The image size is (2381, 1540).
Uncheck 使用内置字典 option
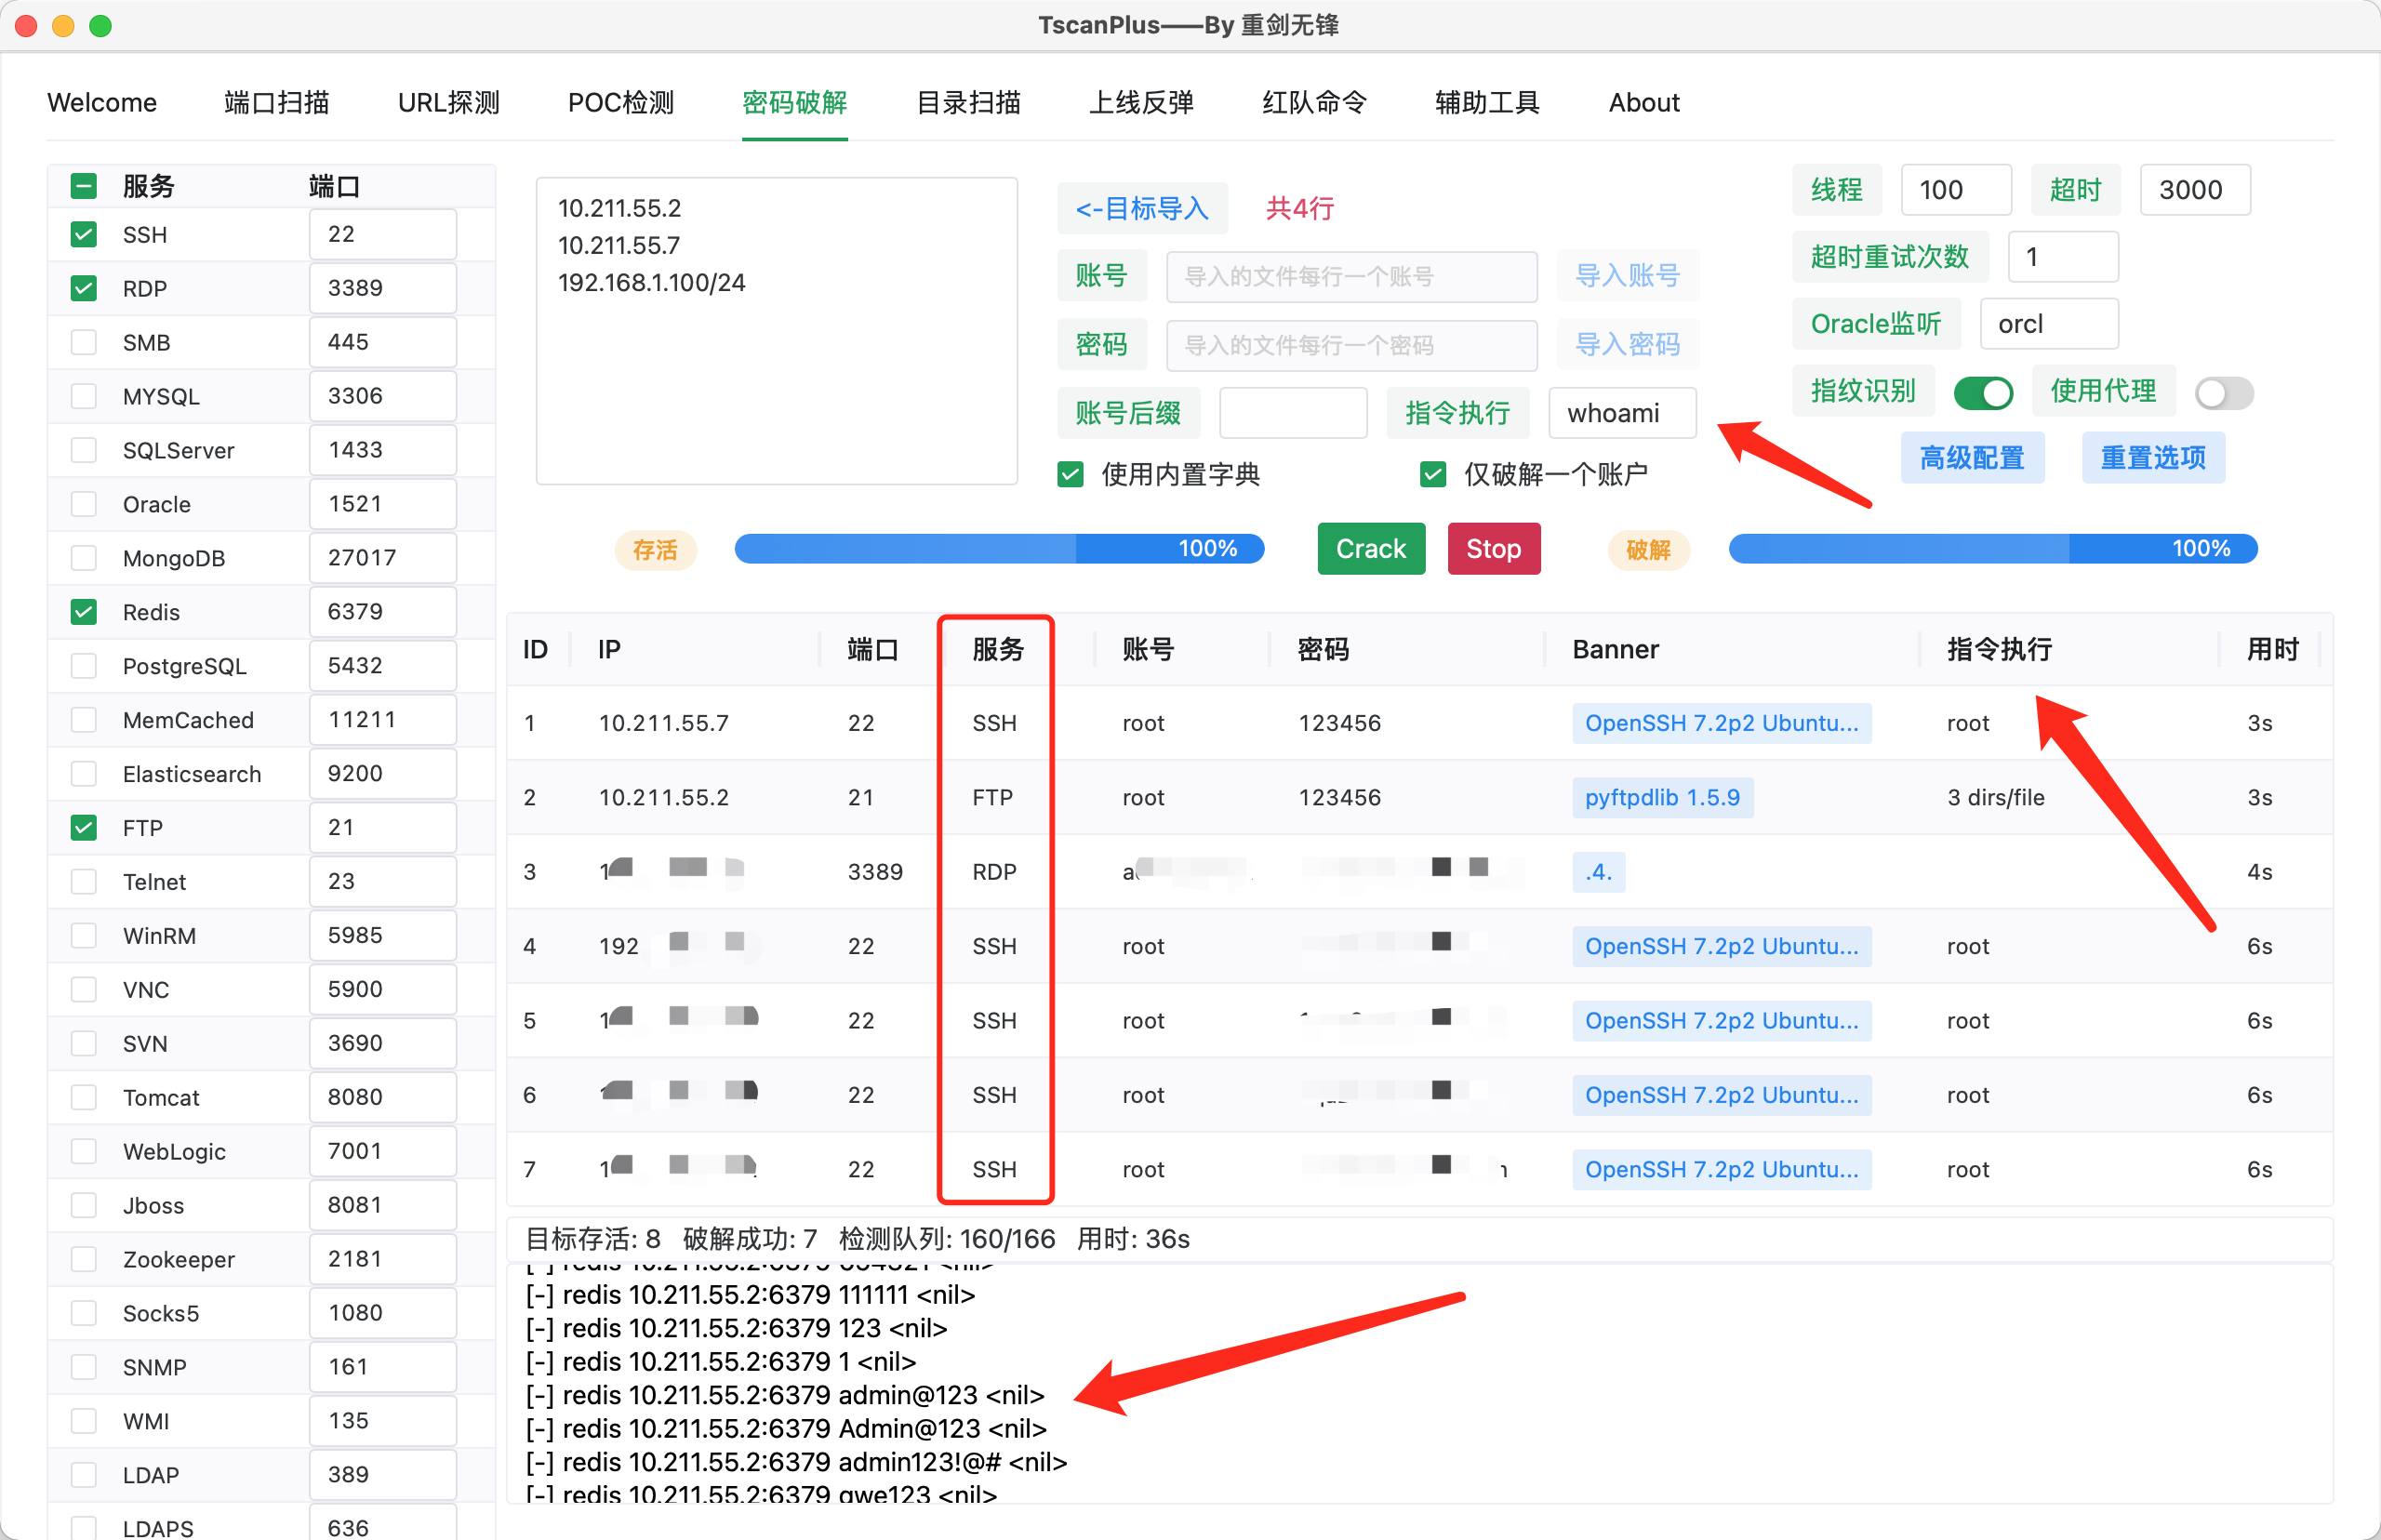coord(1070,474)
